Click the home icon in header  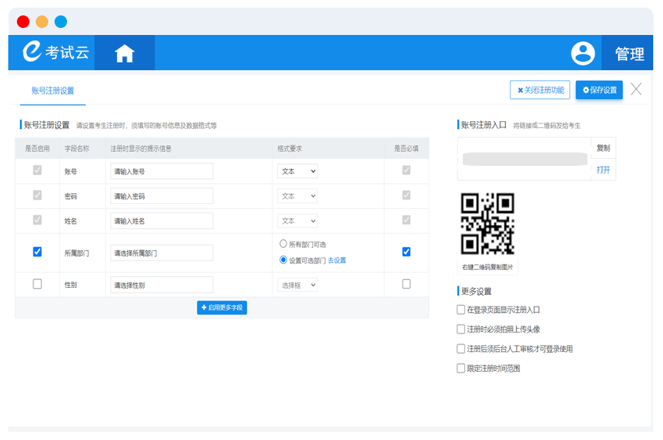(124, 54)
